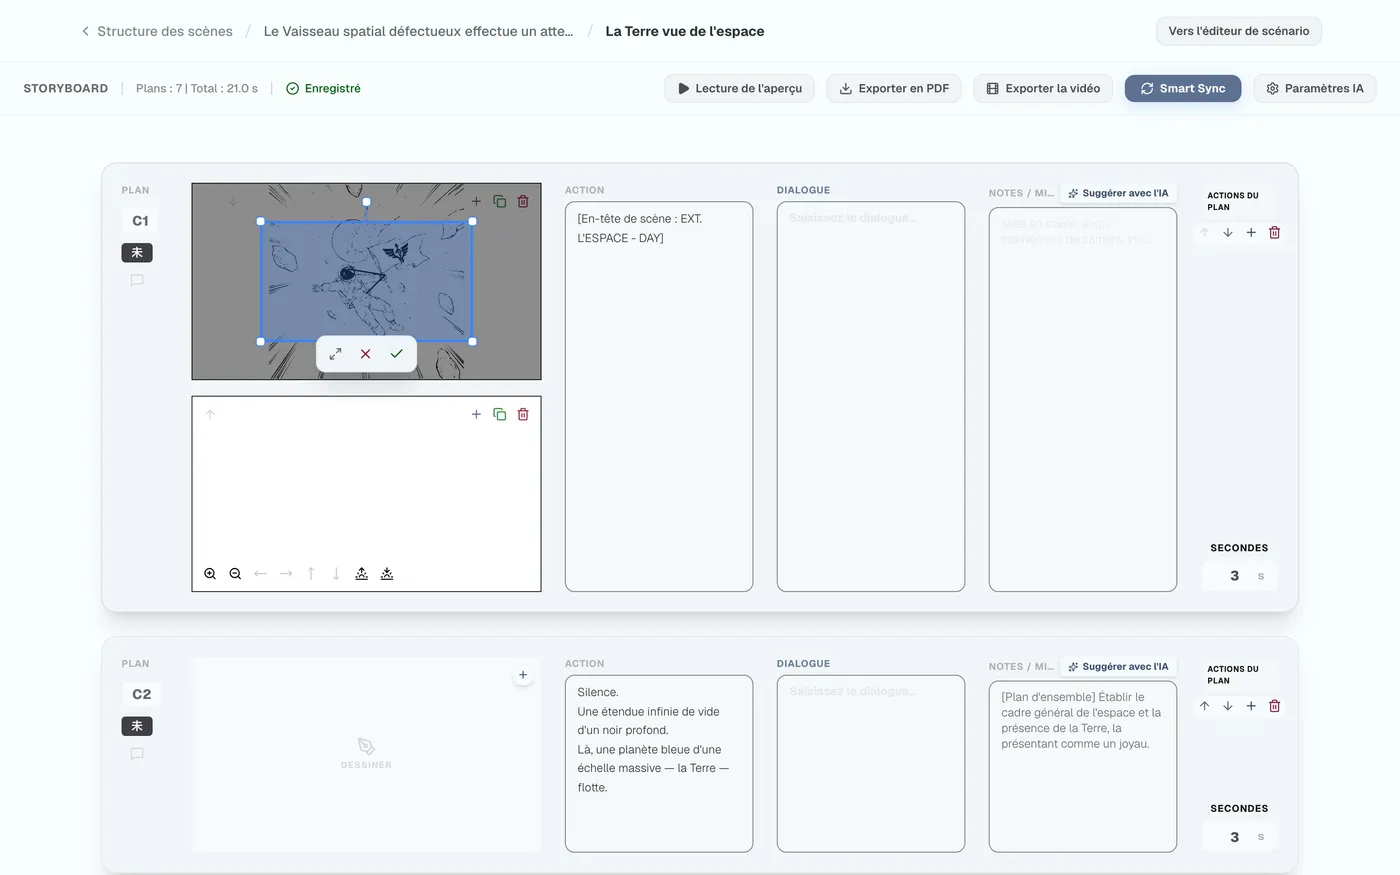
Task: Click the C2 plan label
Action: point(141,694)
